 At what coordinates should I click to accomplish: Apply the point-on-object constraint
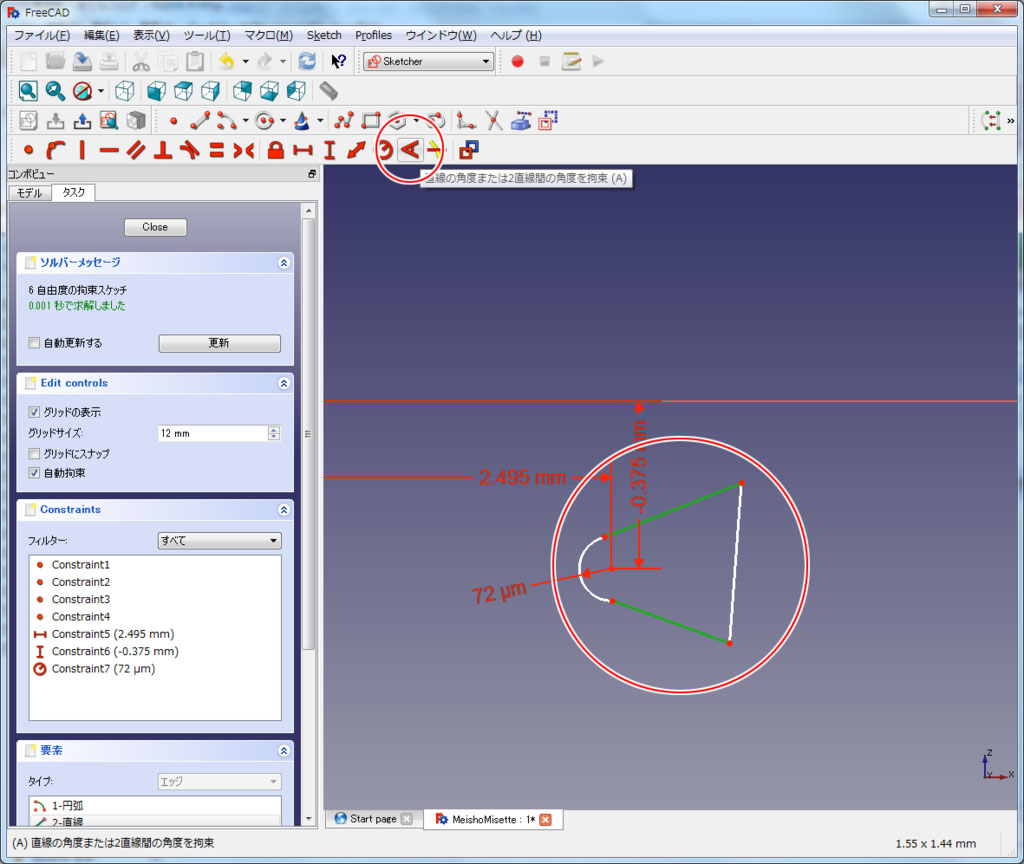pos(56,150)
